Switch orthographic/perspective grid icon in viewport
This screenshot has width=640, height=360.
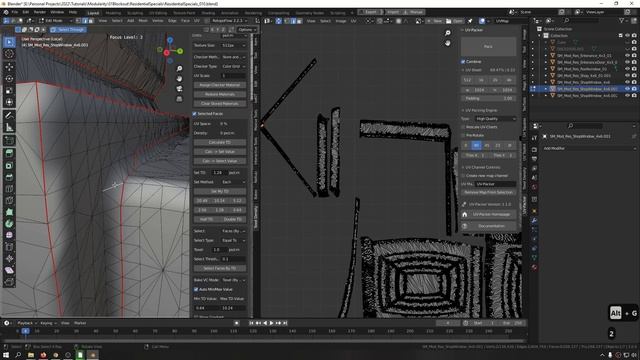coord(179,99)
